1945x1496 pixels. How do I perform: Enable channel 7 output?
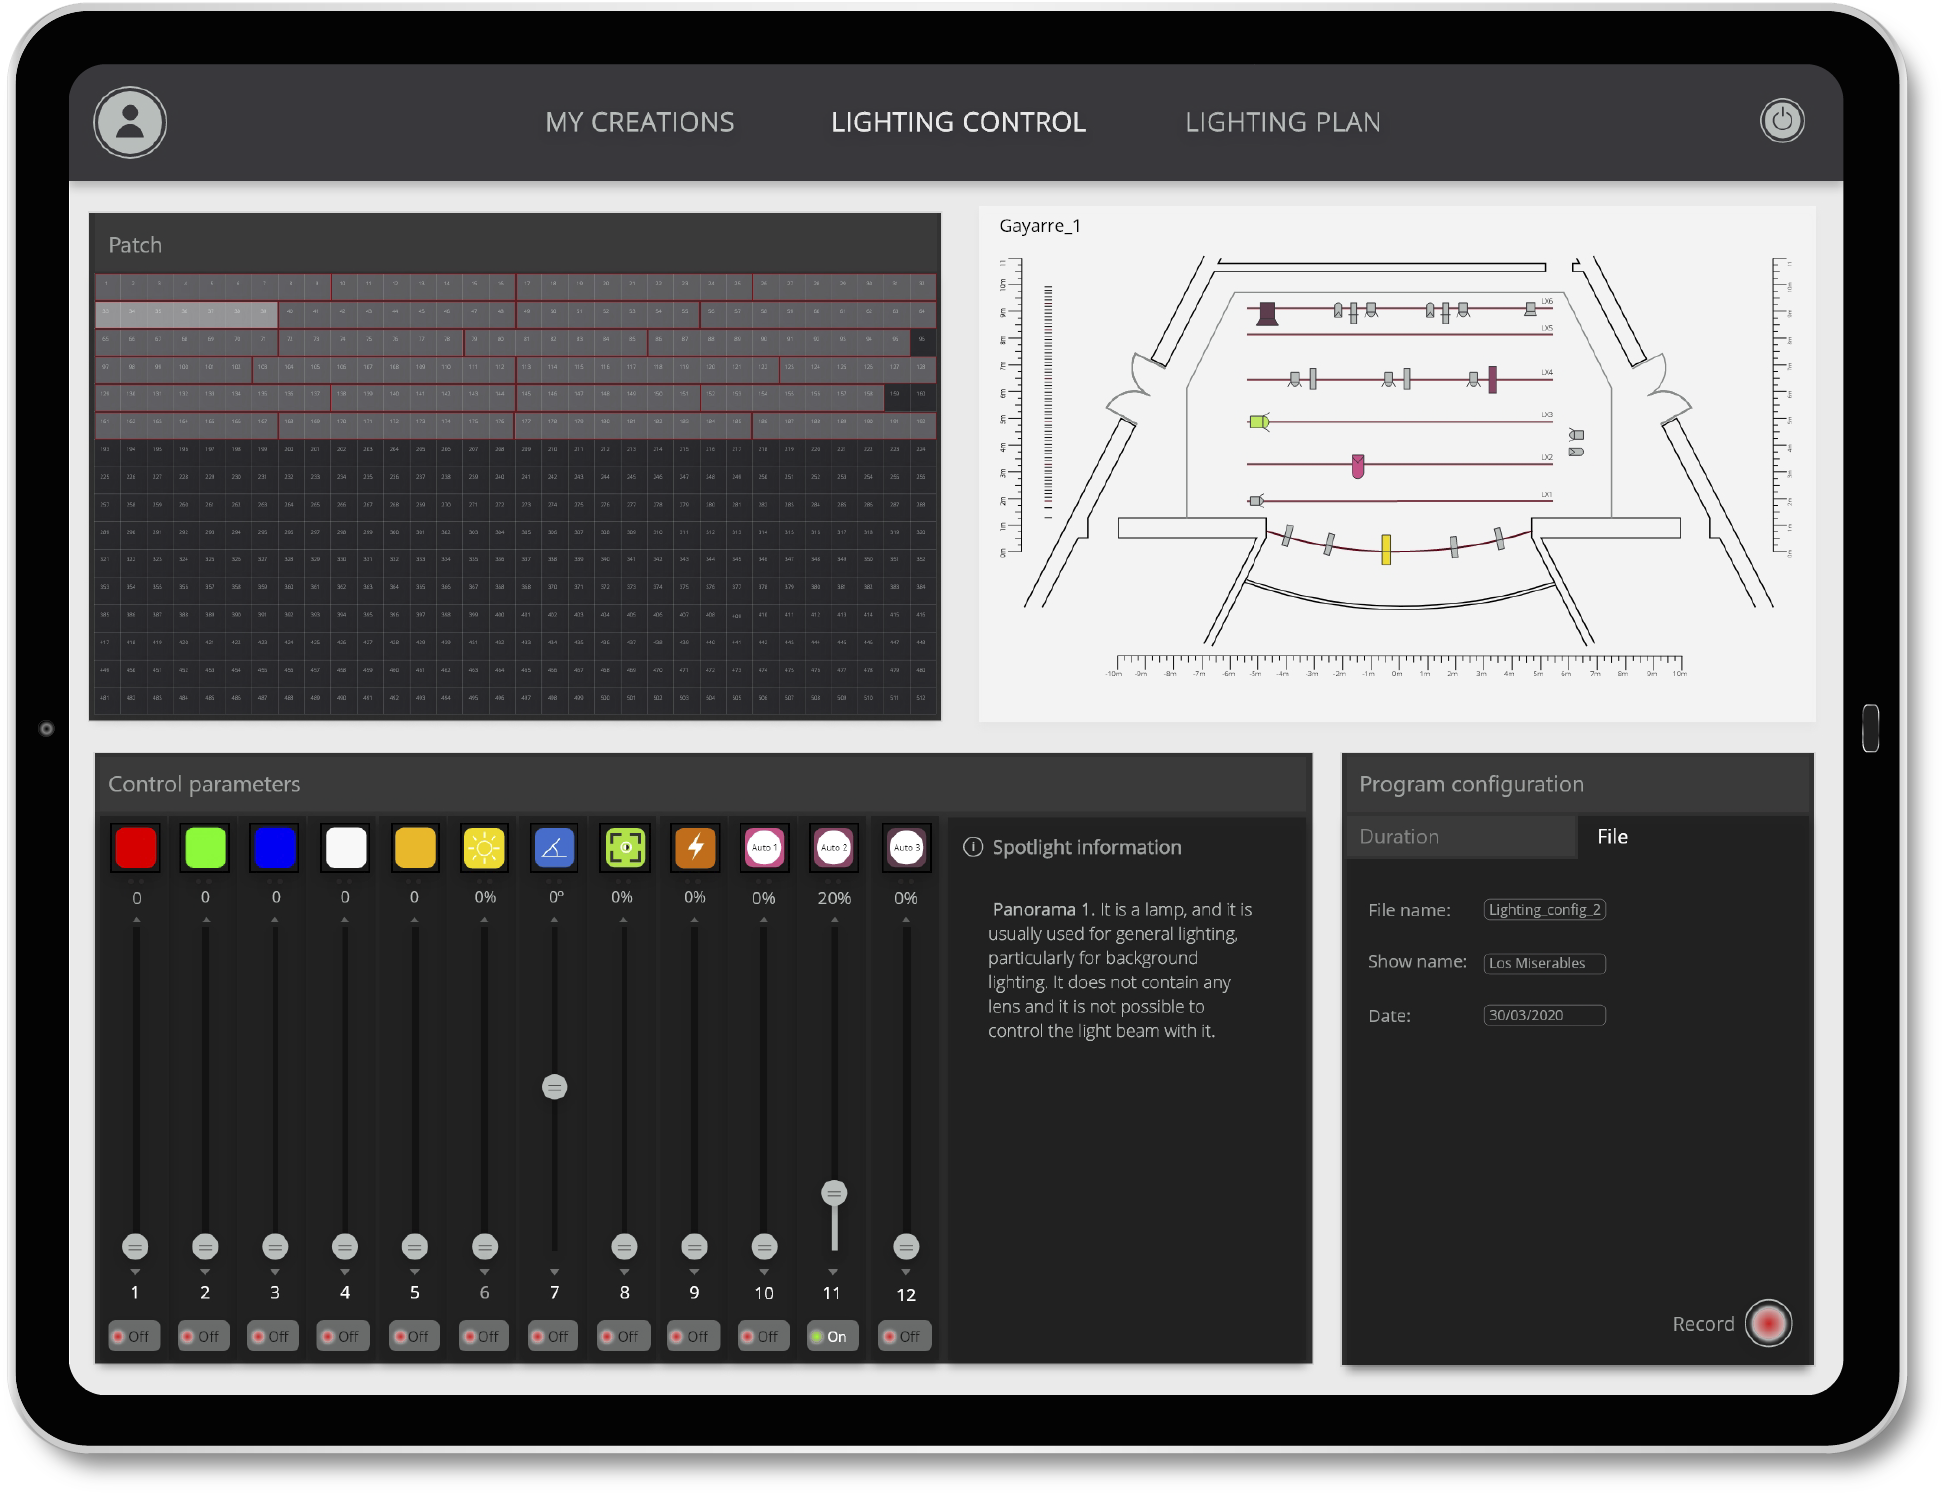[554, 1336]
